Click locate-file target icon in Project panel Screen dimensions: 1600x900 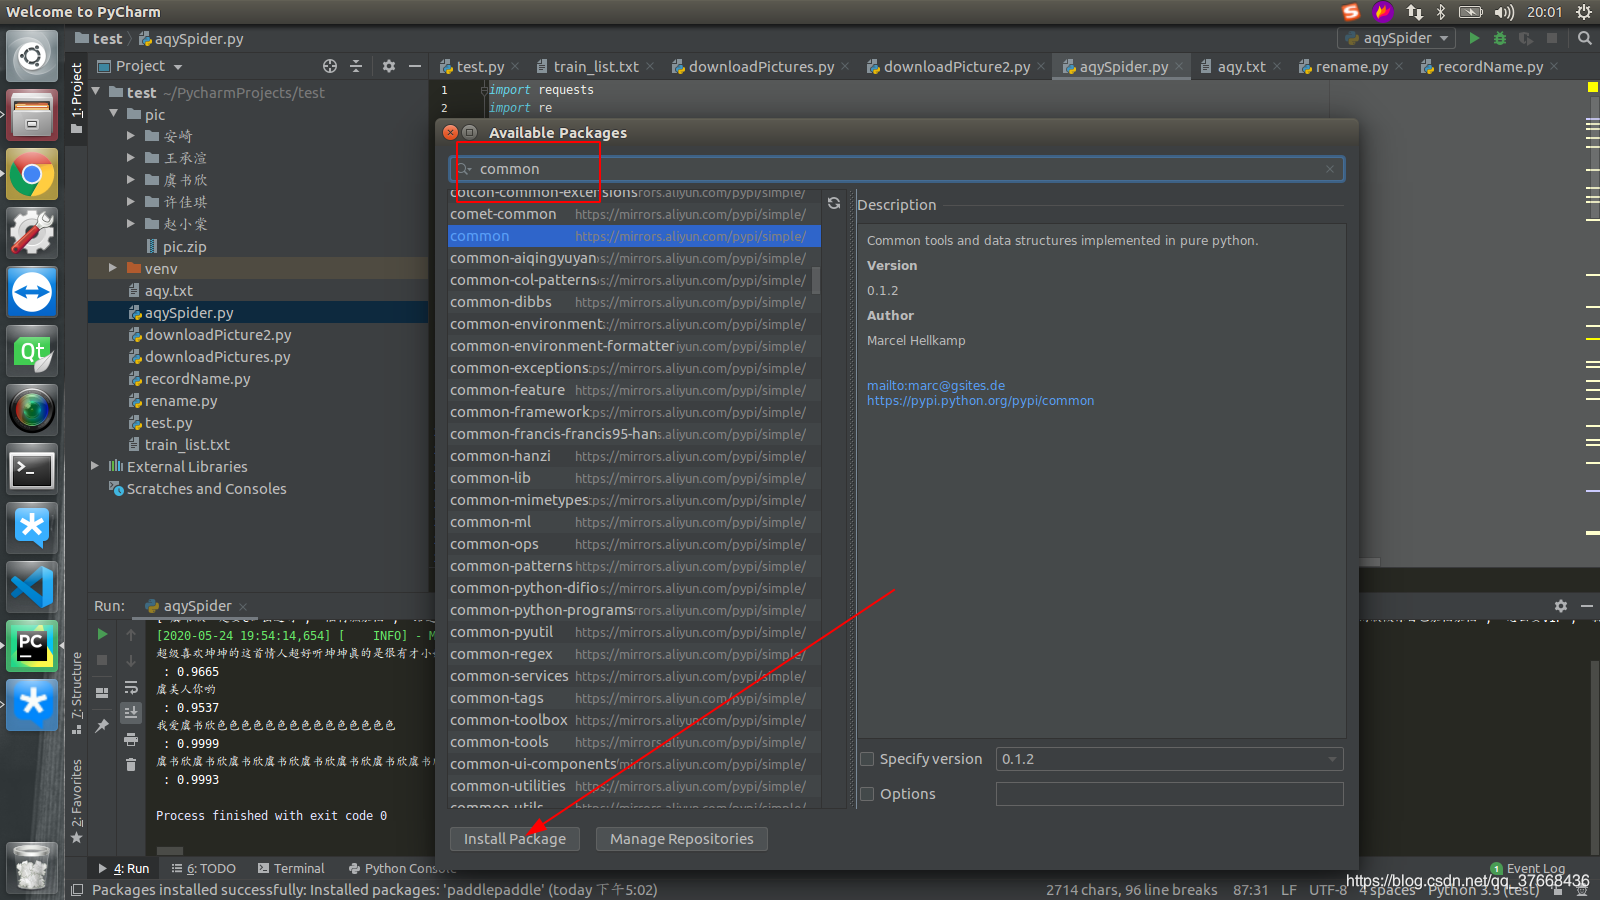tap(330, 66)
